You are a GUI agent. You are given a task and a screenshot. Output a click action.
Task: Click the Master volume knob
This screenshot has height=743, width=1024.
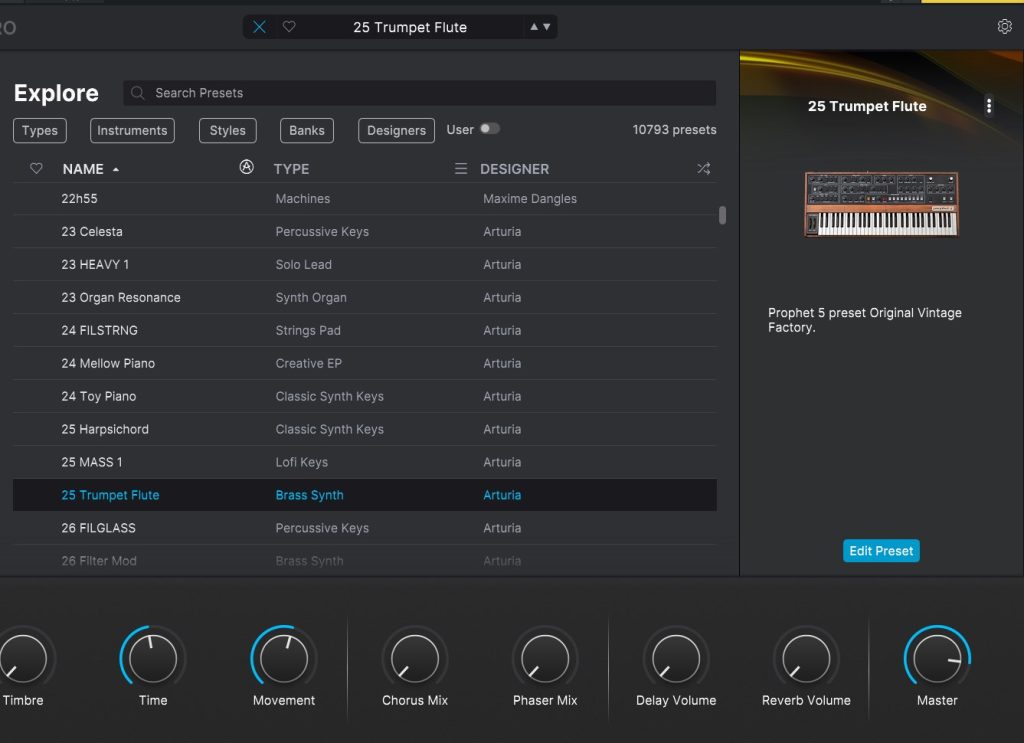(x=937, y=658)
